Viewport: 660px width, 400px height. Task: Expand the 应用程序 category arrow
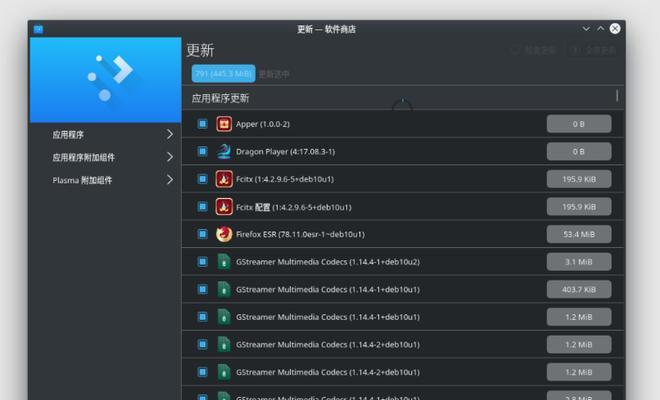(x=169, y=134)
